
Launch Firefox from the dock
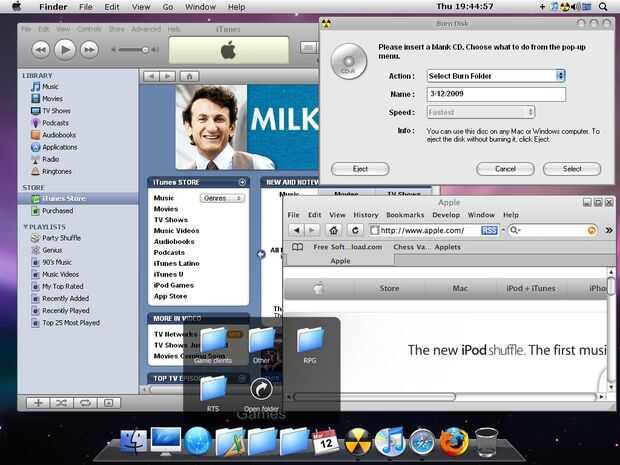(x=454, y=441)
